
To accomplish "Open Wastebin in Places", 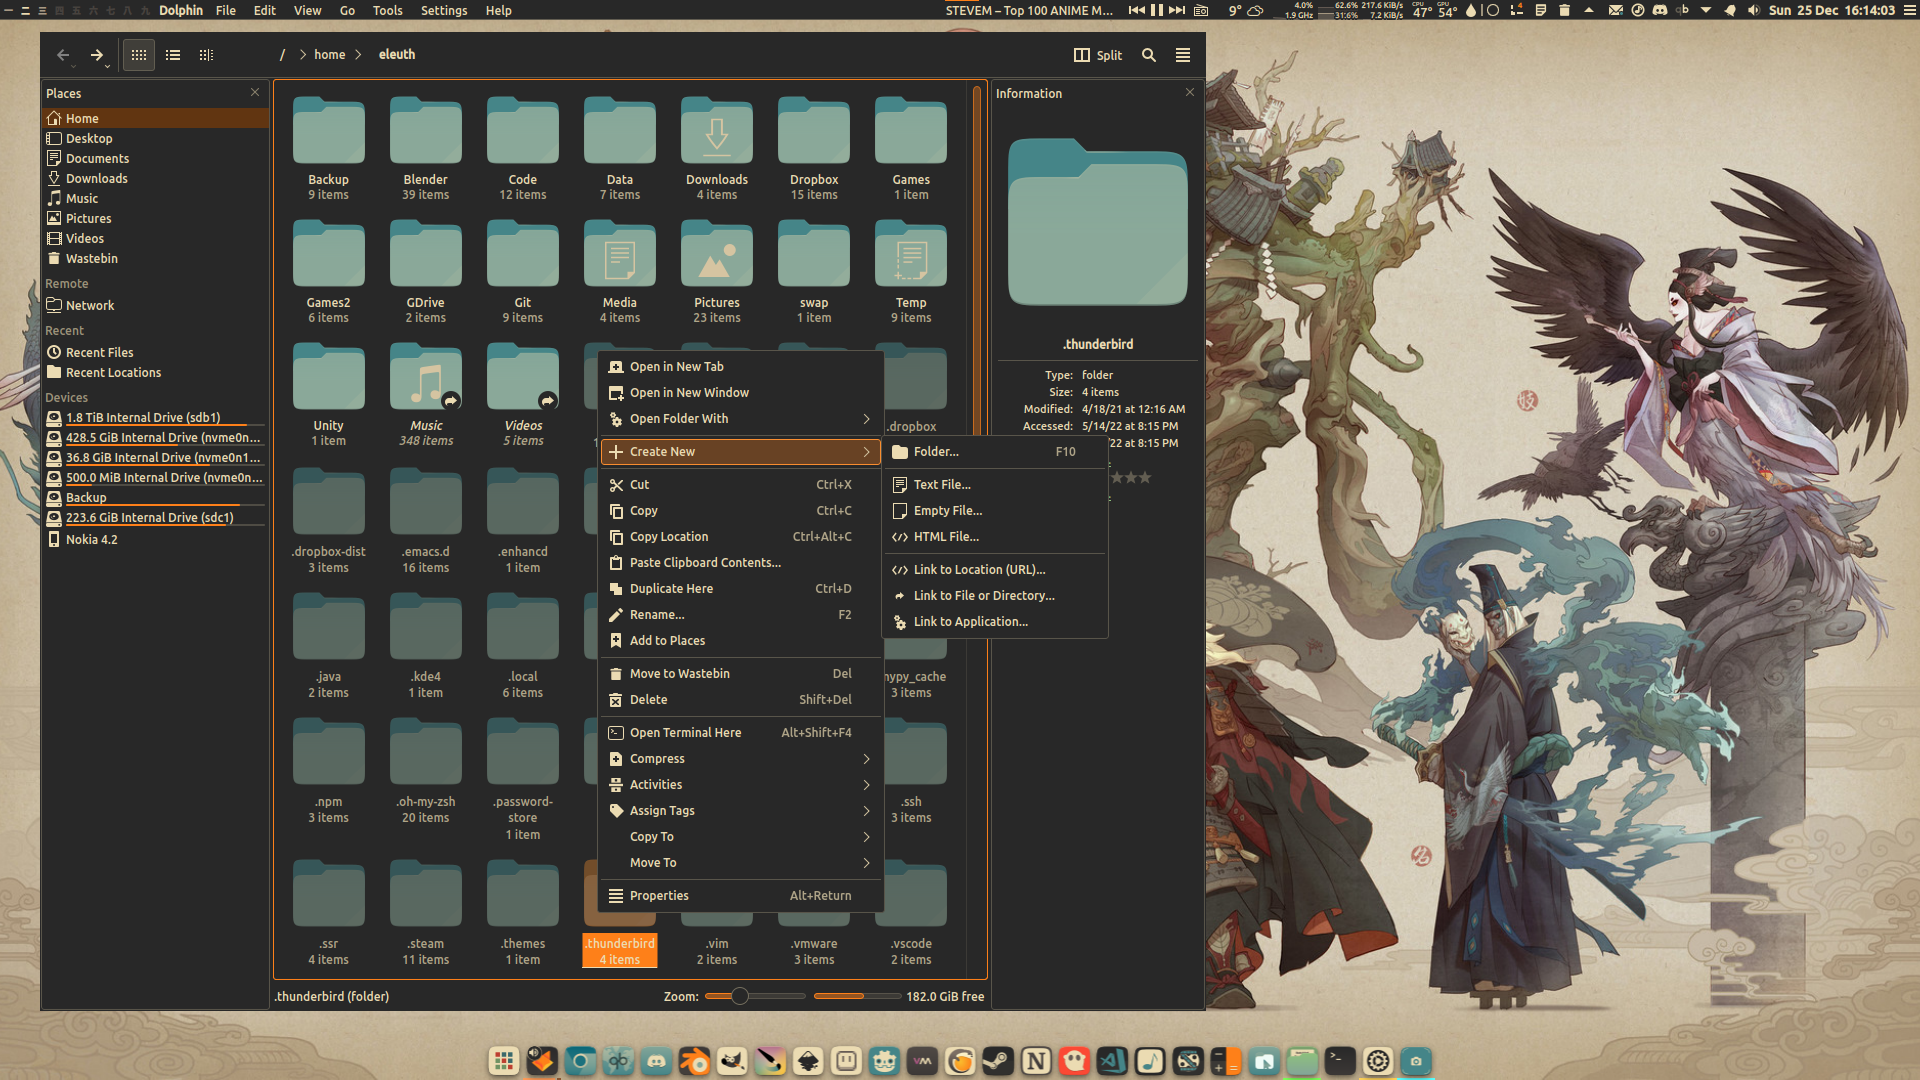I will [155, 259].
